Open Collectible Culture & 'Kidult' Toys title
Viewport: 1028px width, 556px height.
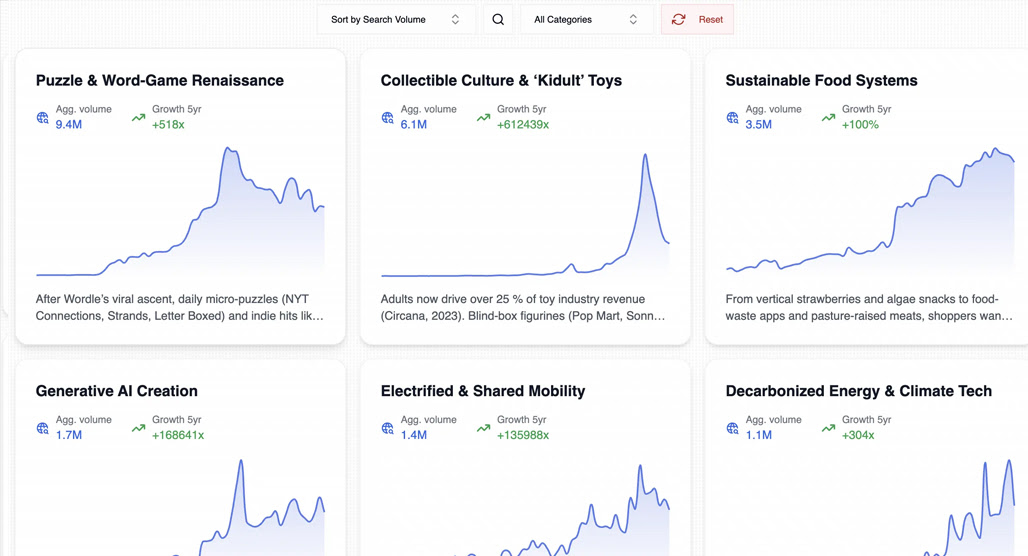[x=502, y=81]
